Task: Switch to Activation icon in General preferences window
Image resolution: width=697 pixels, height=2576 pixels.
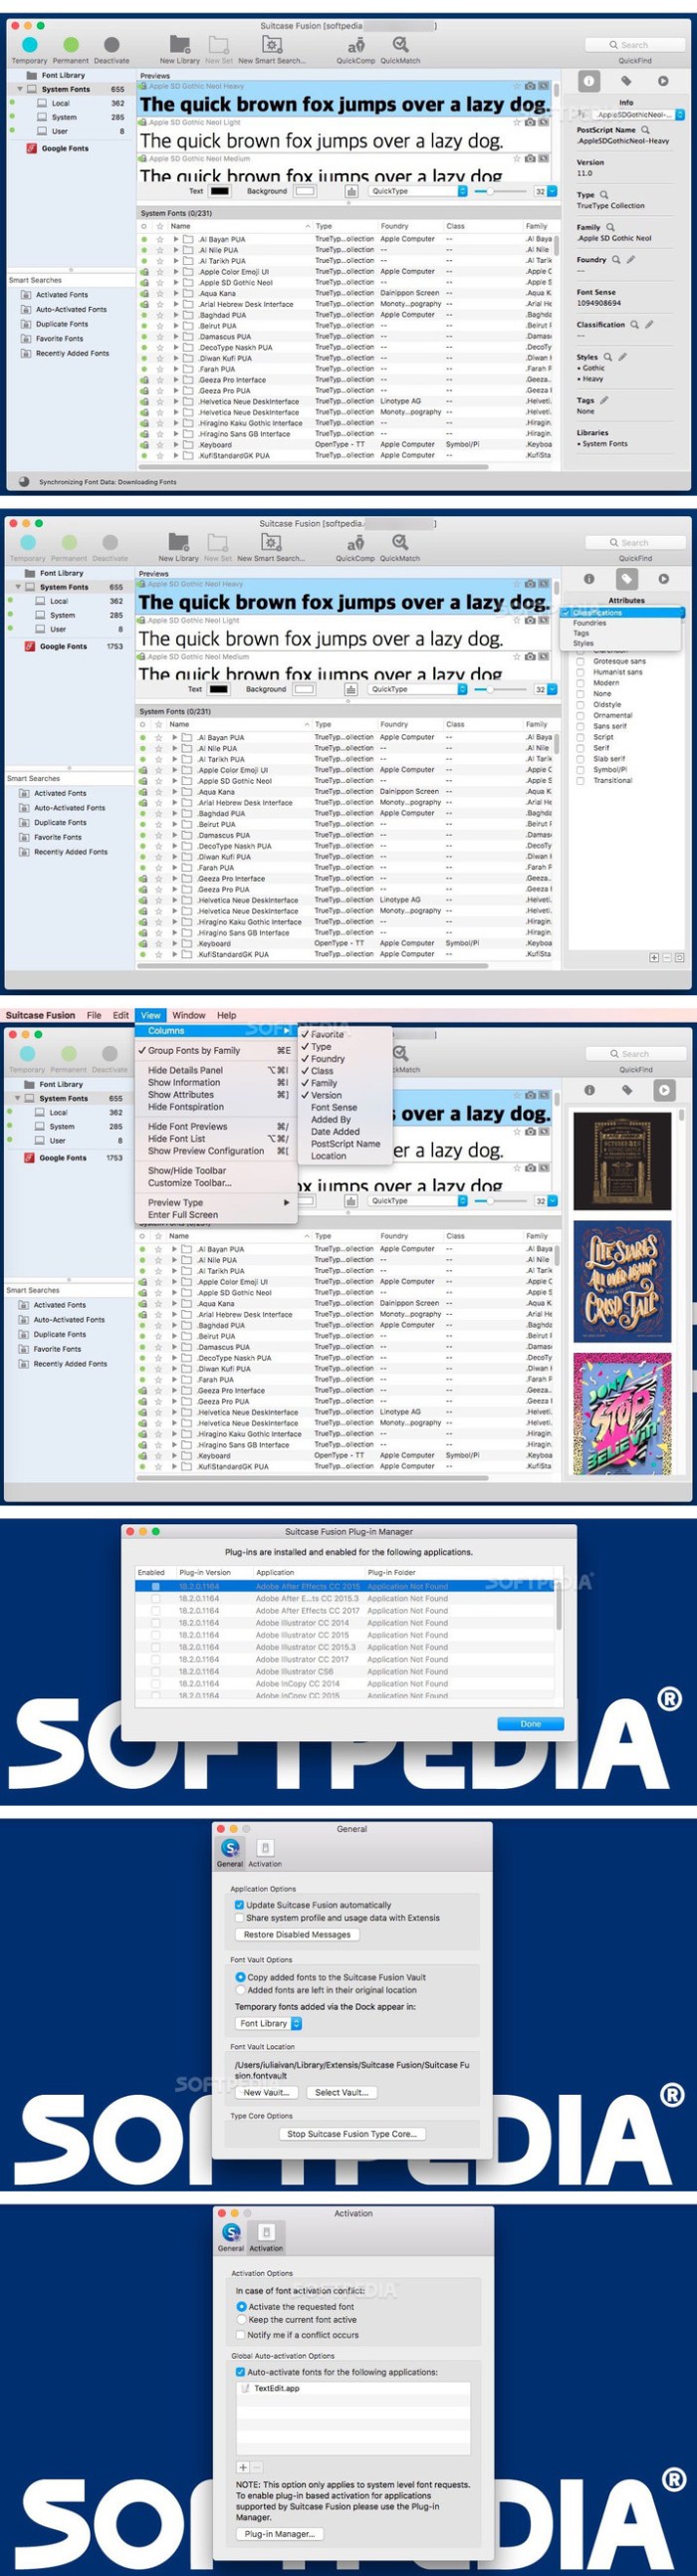Action: [265, 1848]
